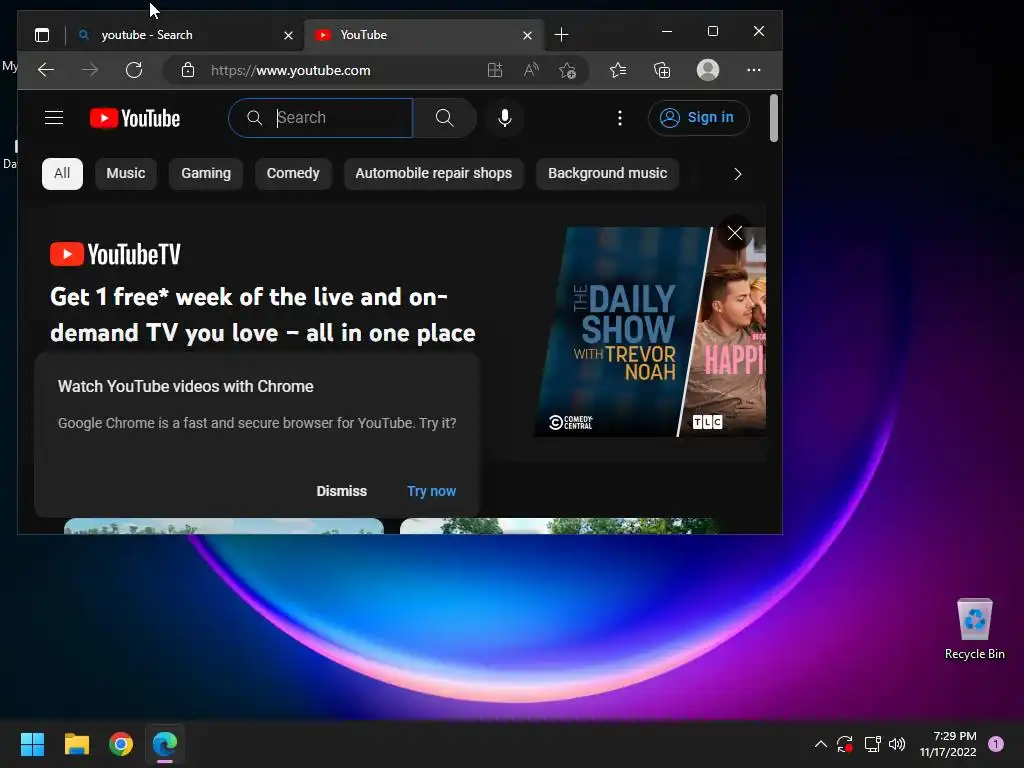1024x768 pixels.
Task: Open File Explorer from the taskbar
Action: point(77,744)
